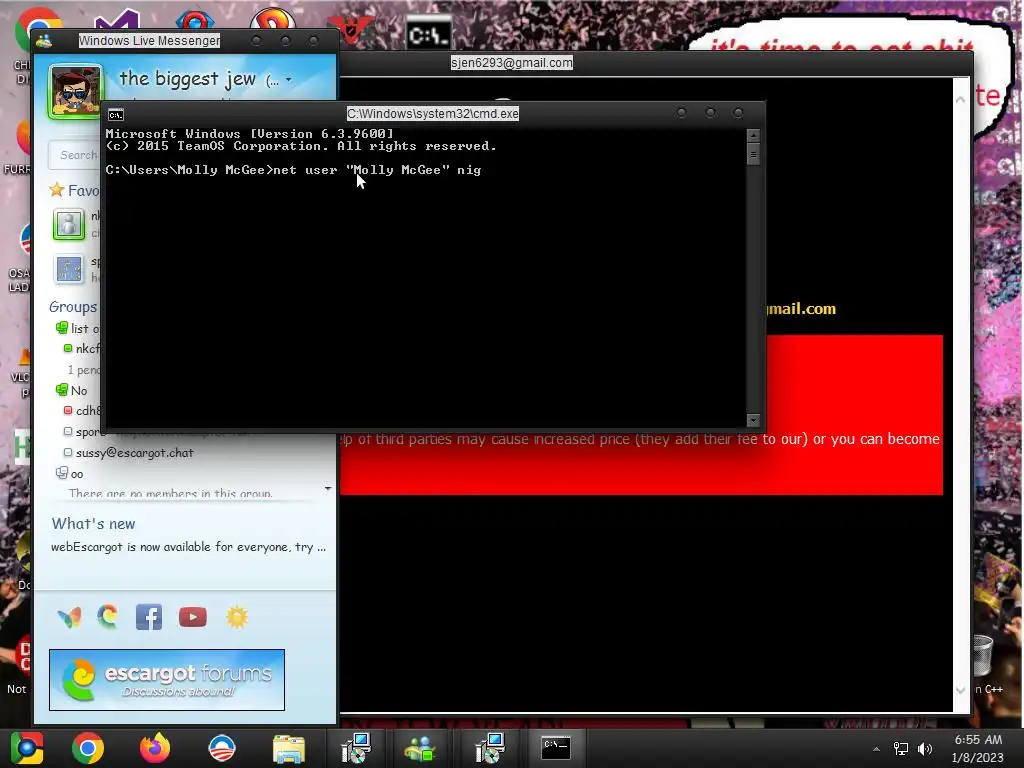
Task: Switch to Windows Live Messenger taskbar icon
Action: pos(420,748)
